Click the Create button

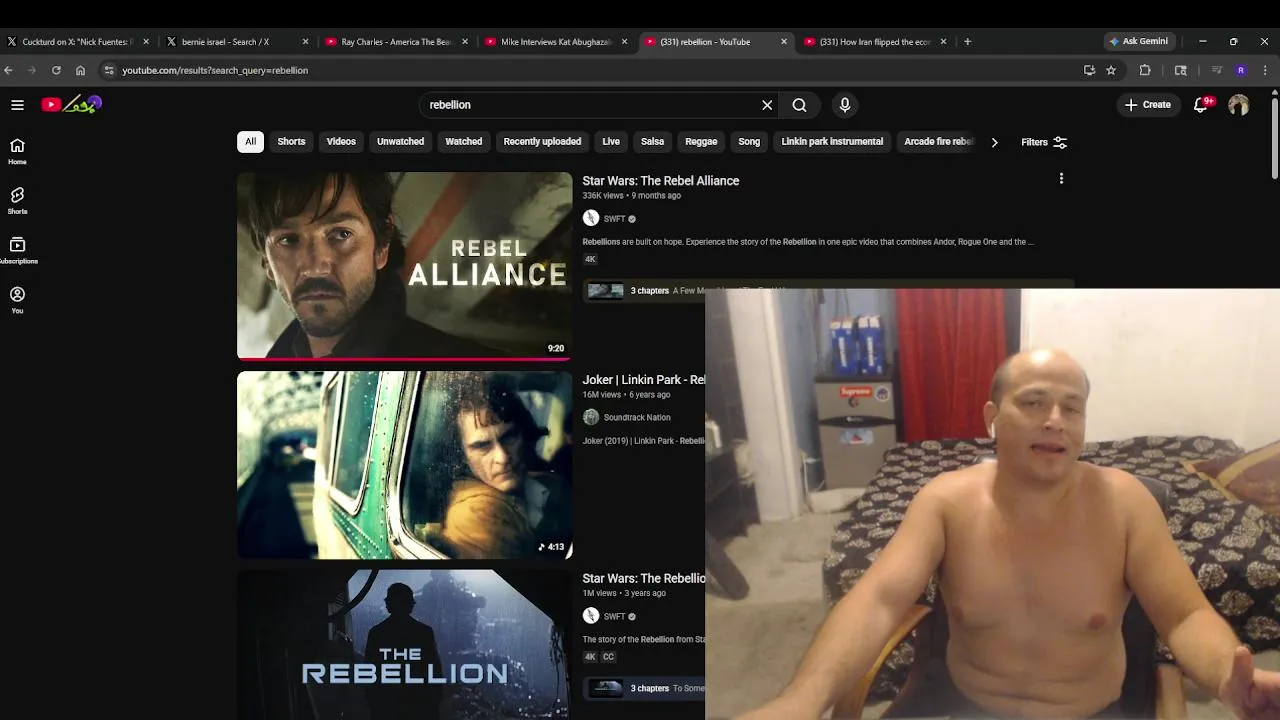click(x=1148, y=105)
